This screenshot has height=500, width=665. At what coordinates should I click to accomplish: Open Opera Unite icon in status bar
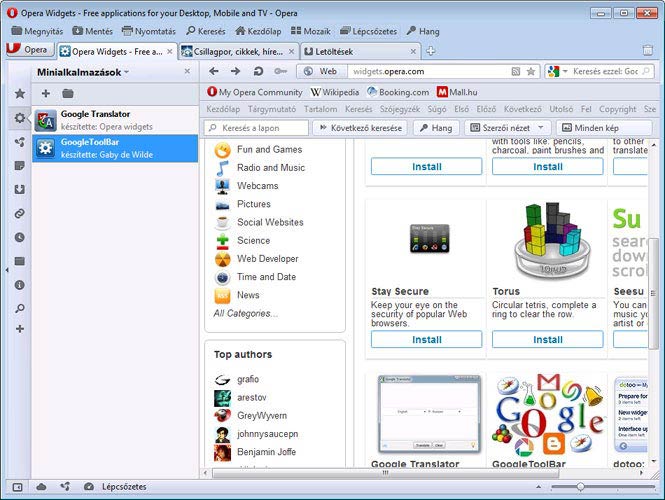point(65,487)
